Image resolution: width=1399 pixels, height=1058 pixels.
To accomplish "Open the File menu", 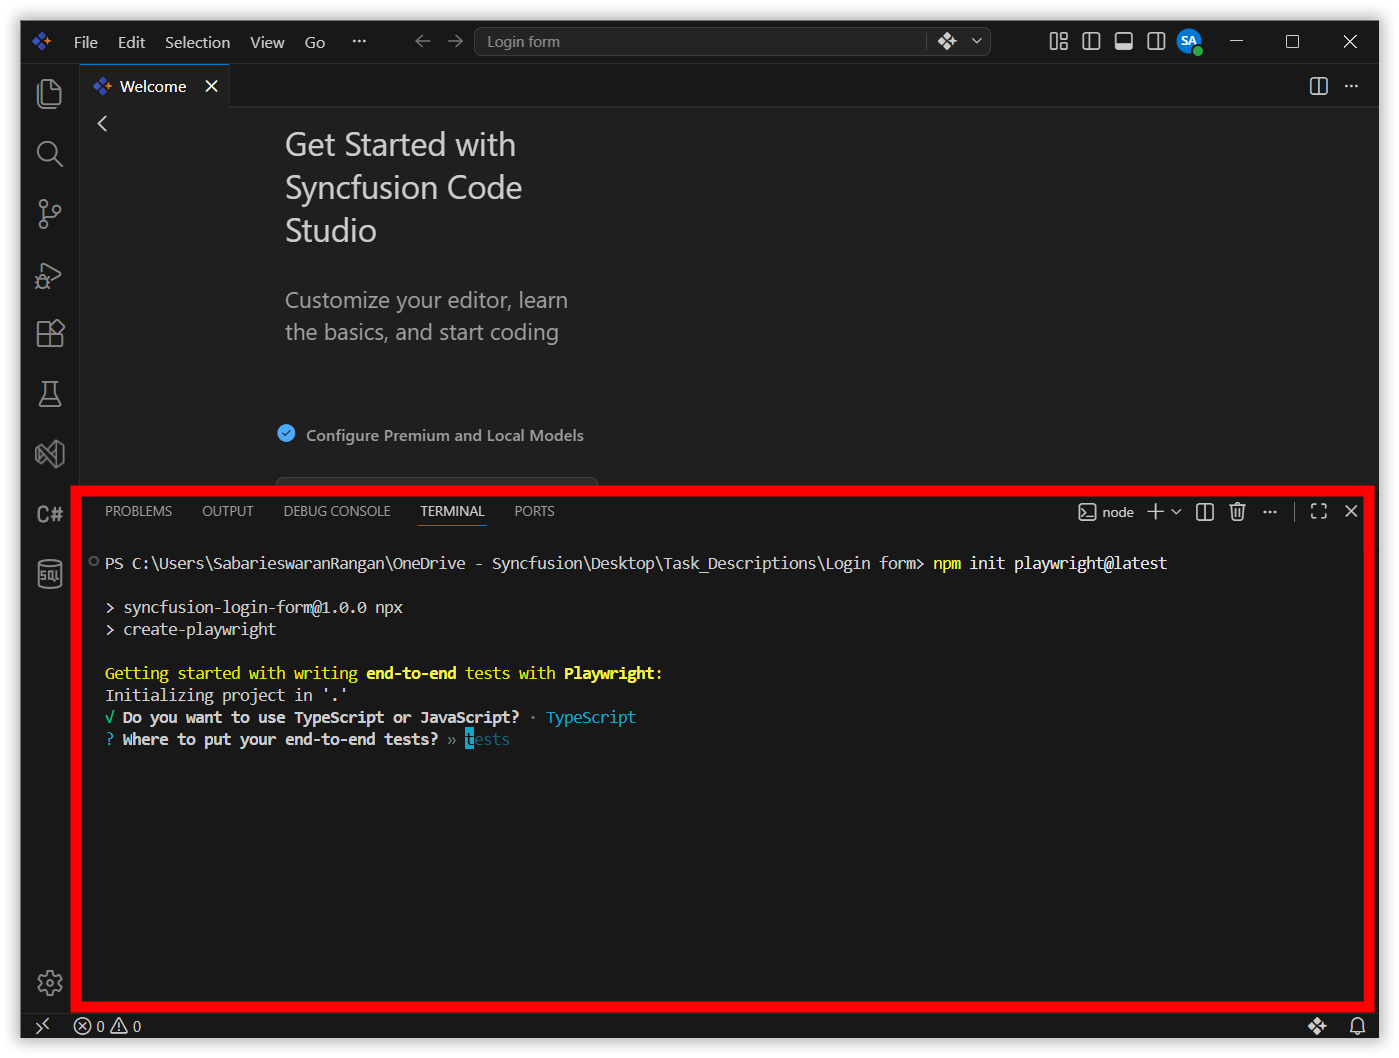I will click(85, 42).
